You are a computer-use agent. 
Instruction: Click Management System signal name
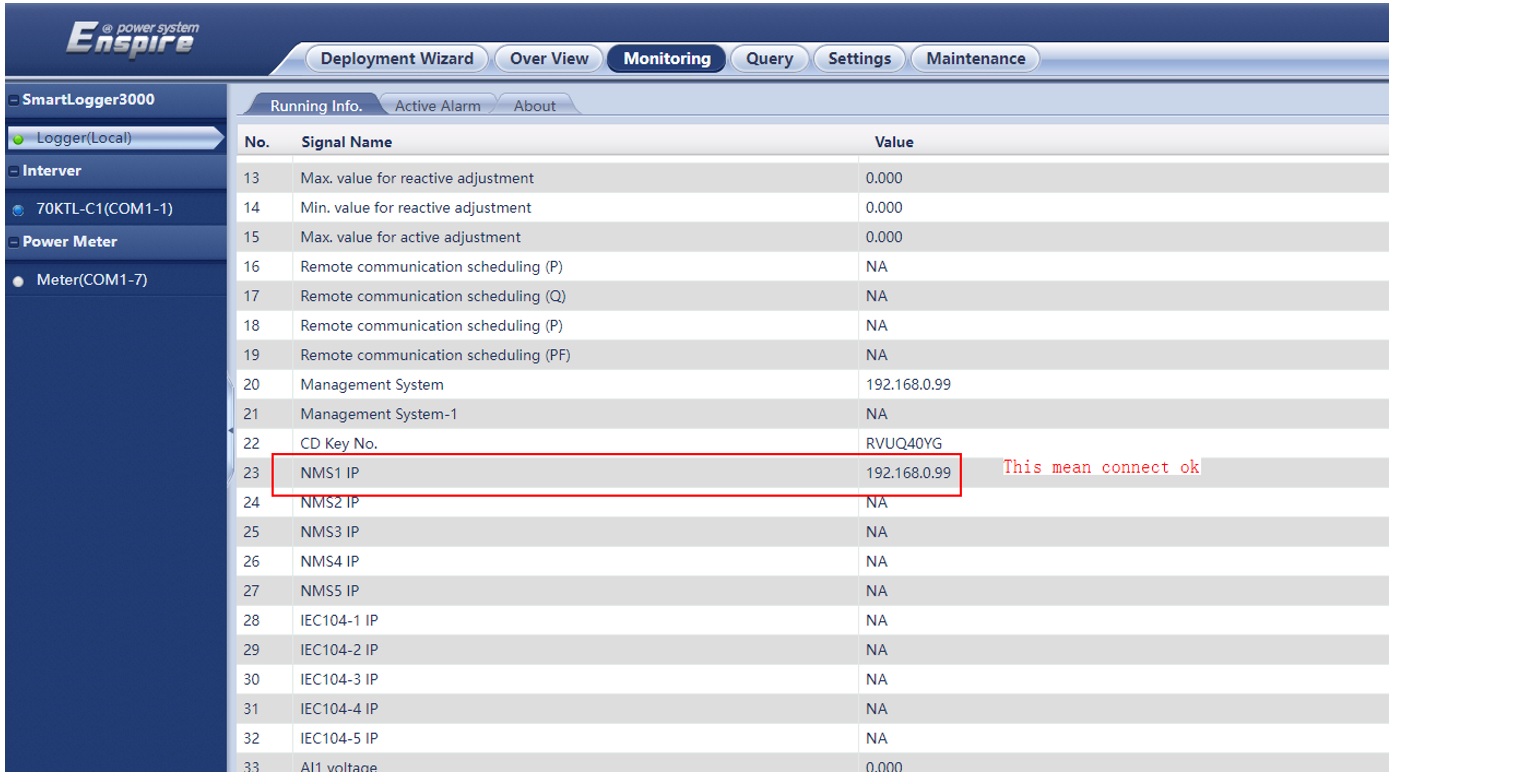click(371, 384)
